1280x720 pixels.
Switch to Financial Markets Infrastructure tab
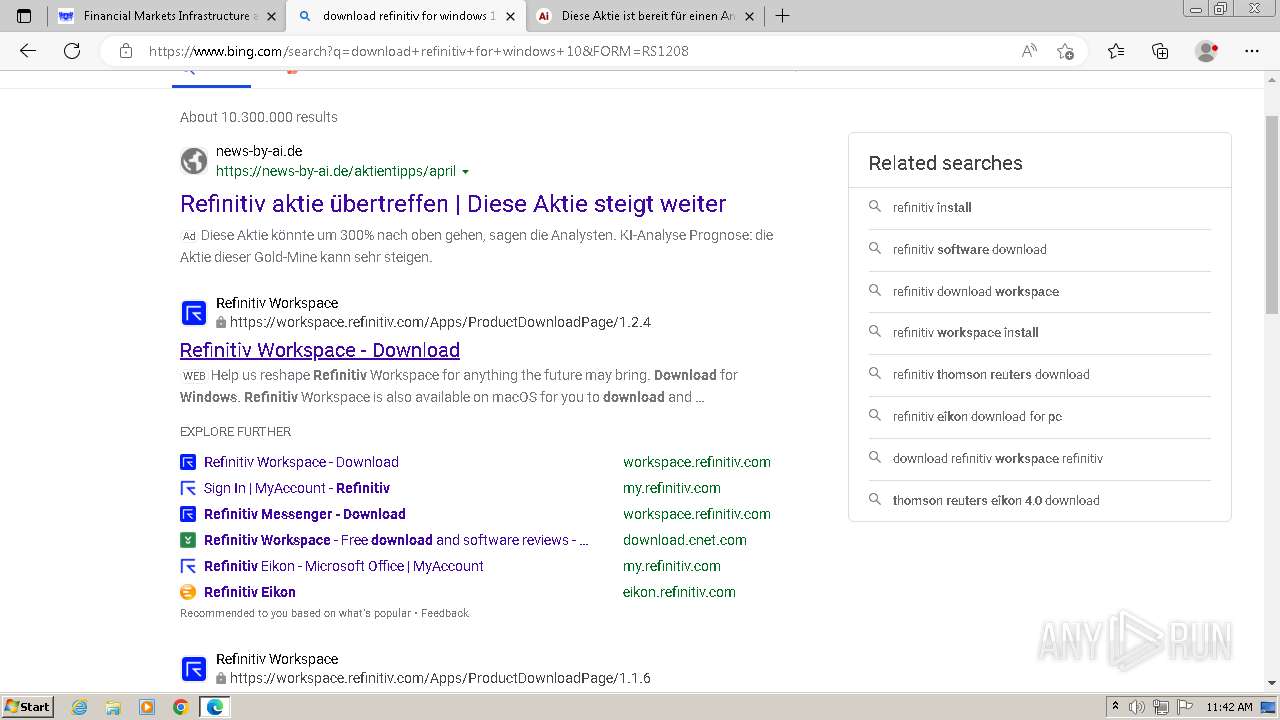pos(167,16)
